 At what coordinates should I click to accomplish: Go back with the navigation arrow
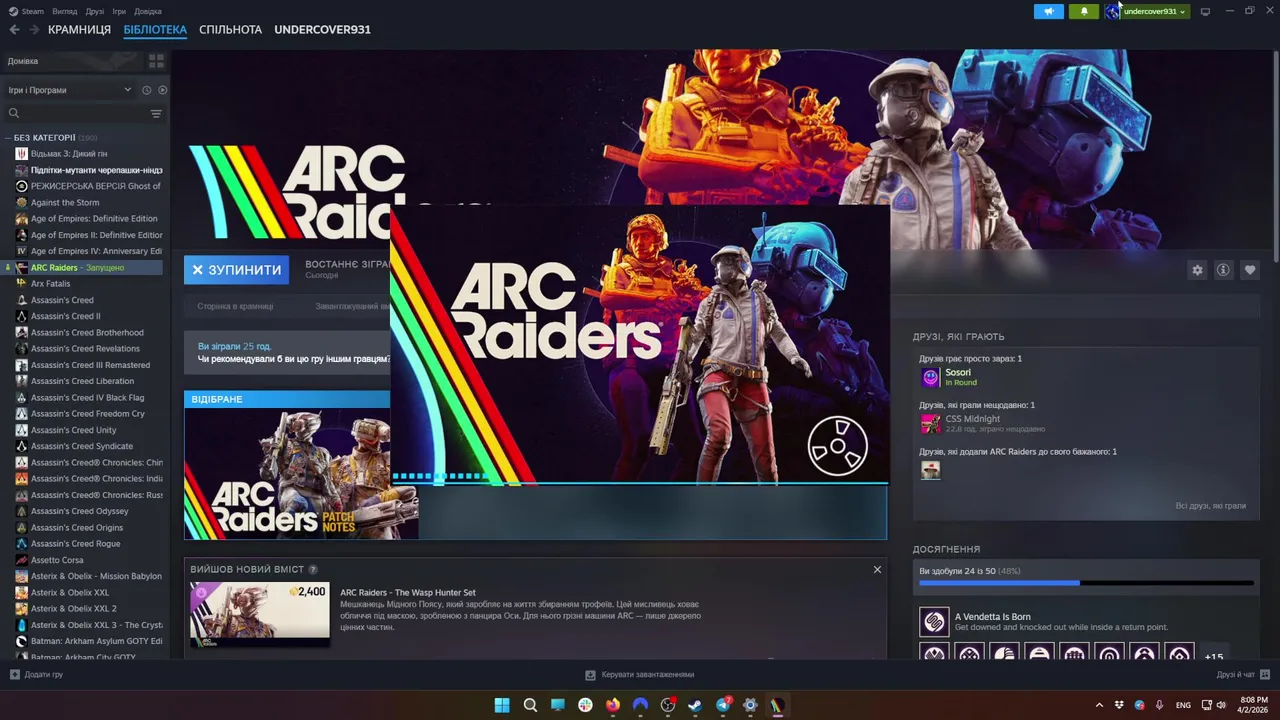click(x=14, y=30)
